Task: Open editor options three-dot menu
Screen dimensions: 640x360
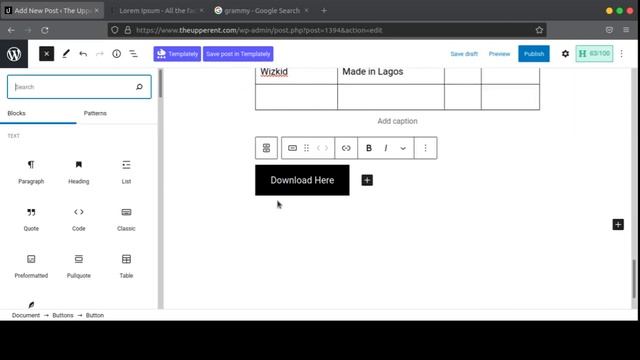Action: point(622,54)
